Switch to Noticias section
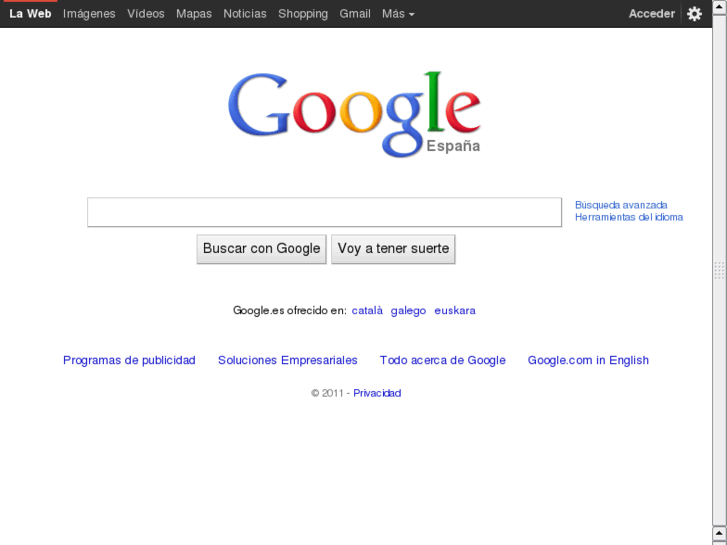 point(245,14)
